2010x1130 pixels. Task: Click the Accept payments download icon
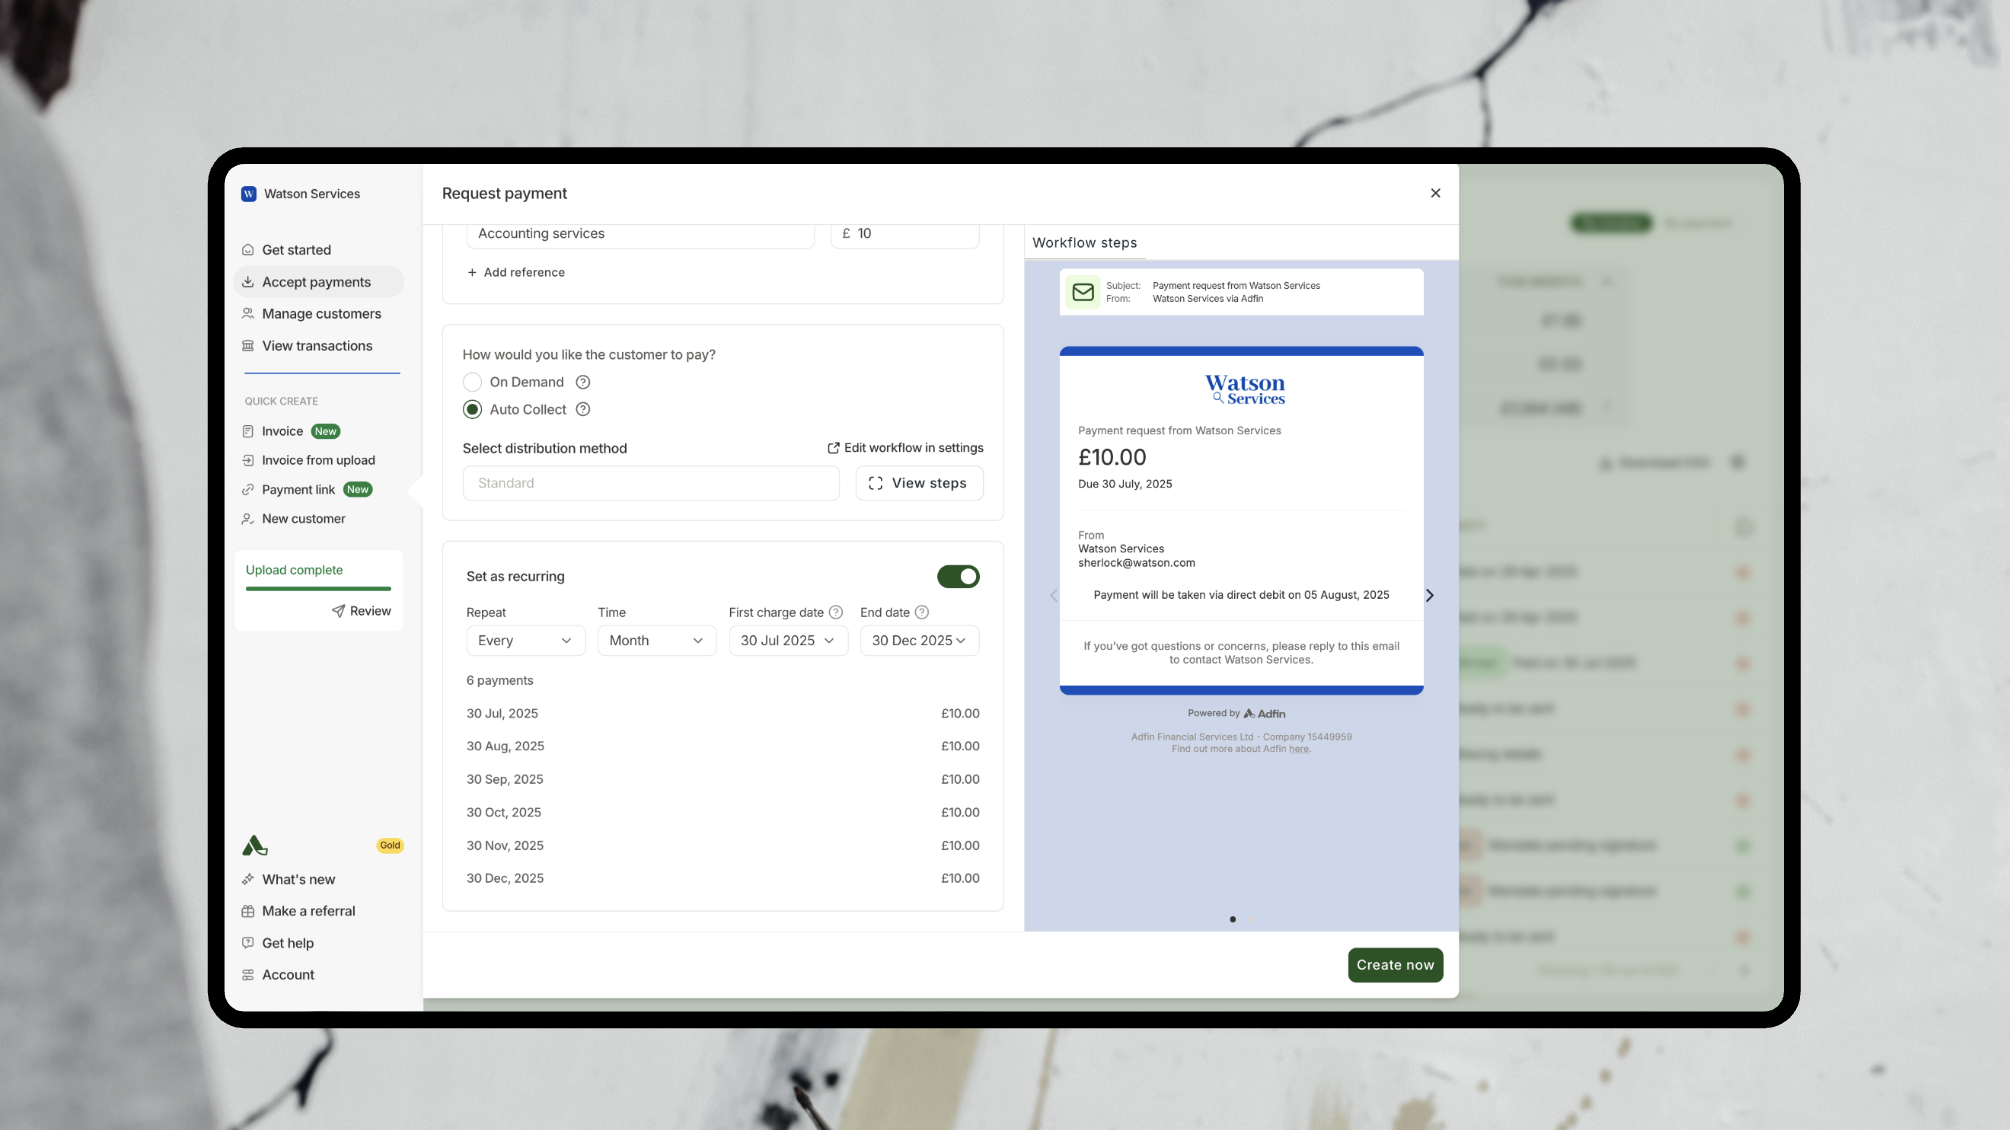click(248, 282)
